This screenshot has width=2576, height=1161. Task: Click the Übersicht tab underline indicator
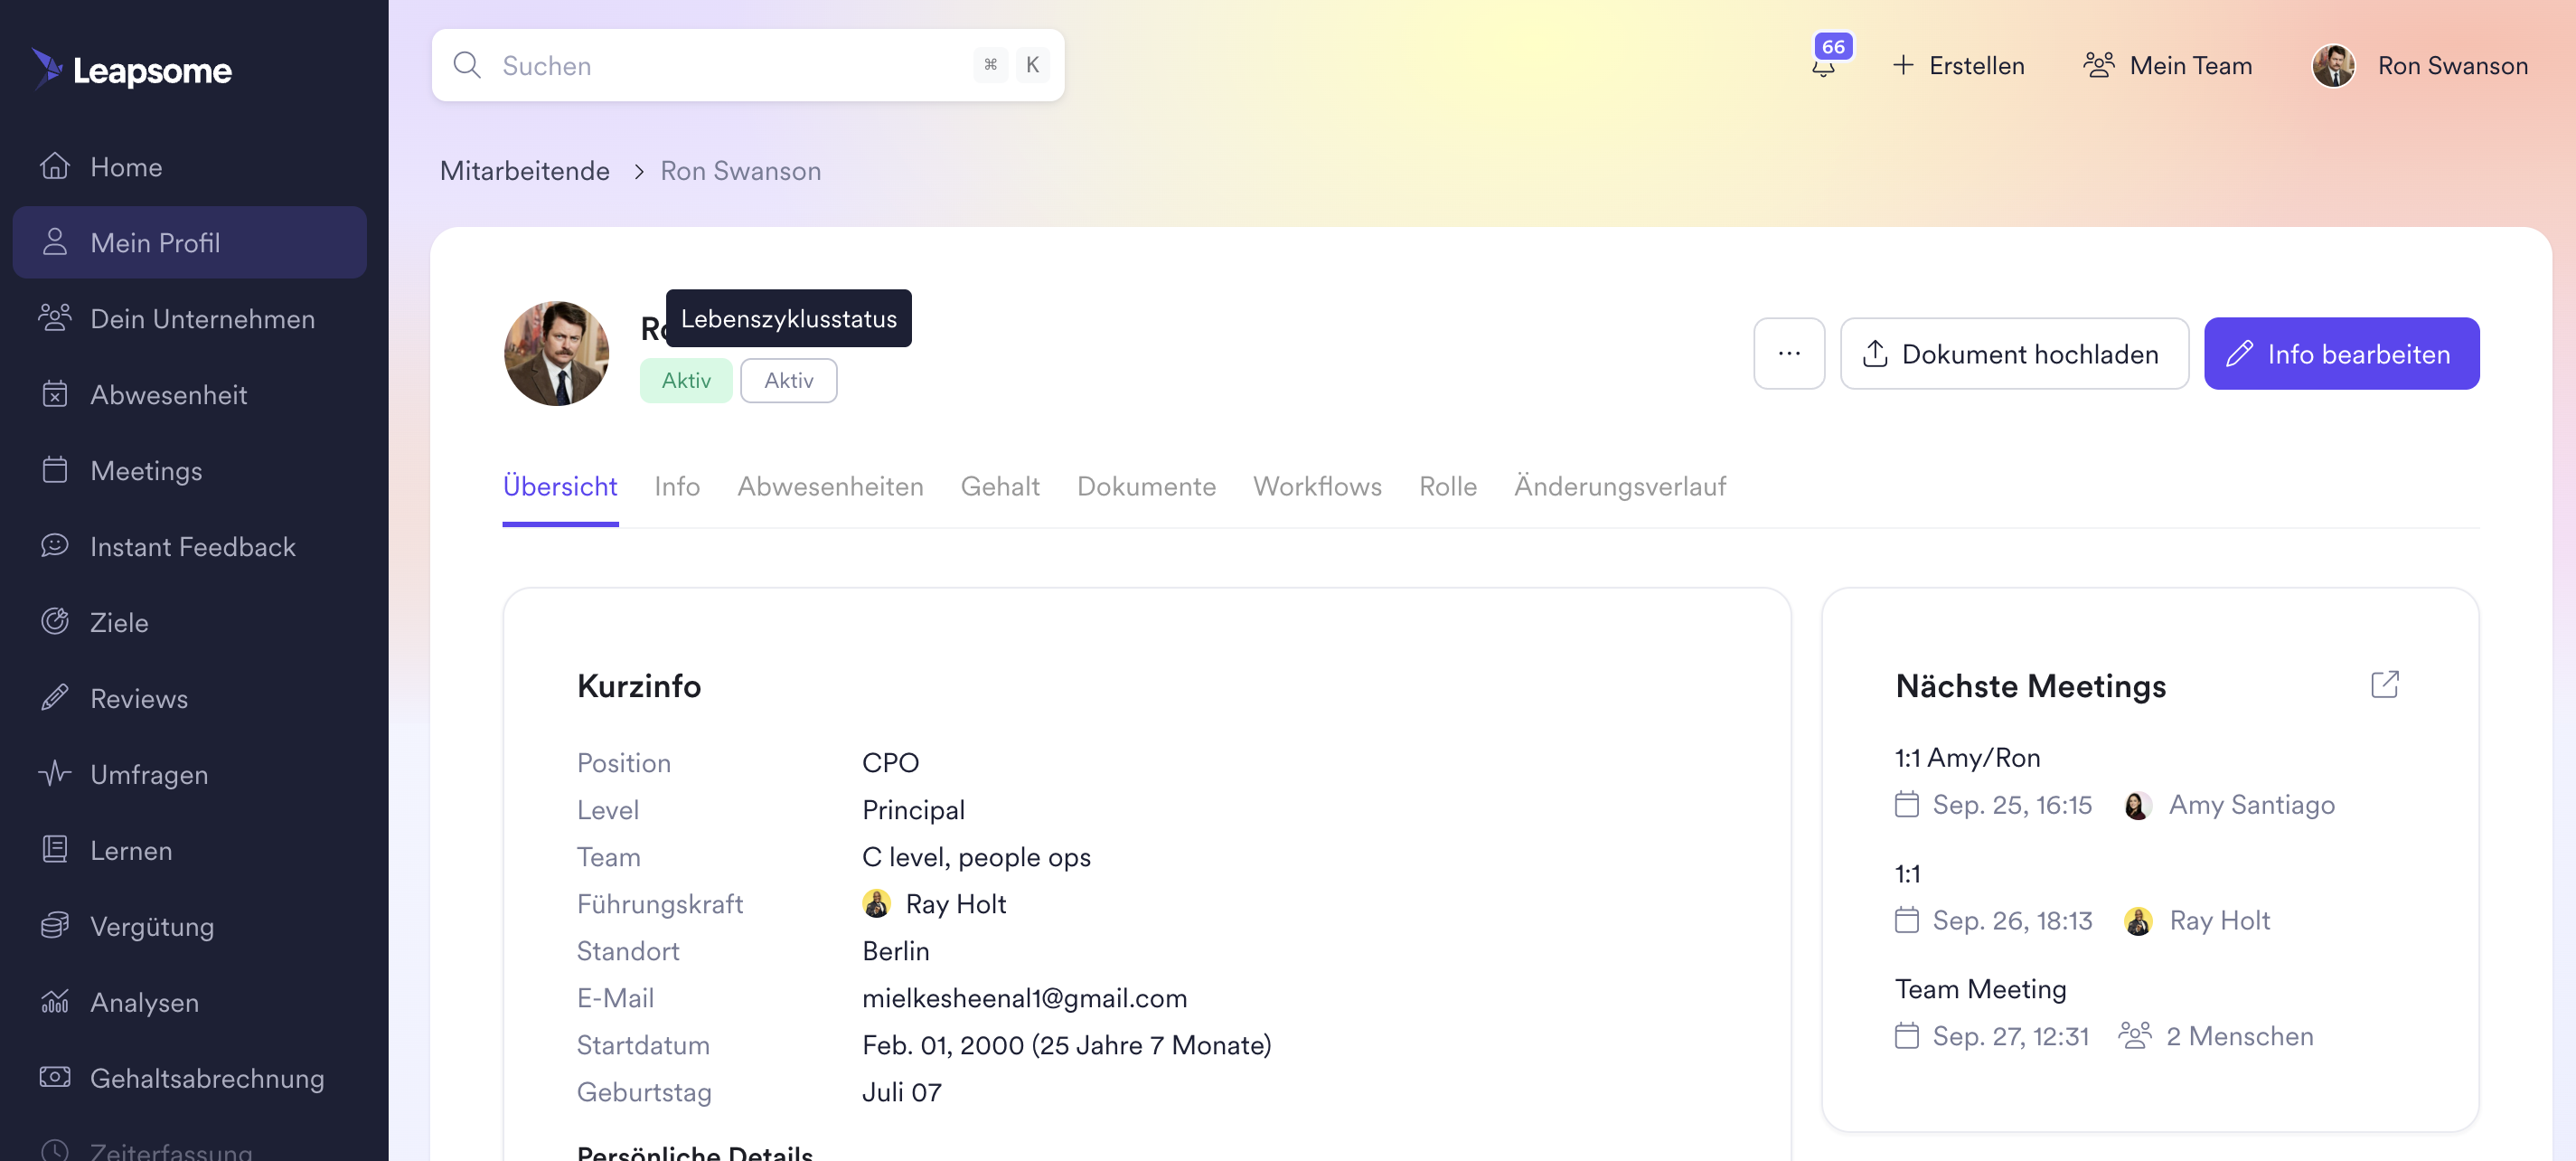pos(560,521)
